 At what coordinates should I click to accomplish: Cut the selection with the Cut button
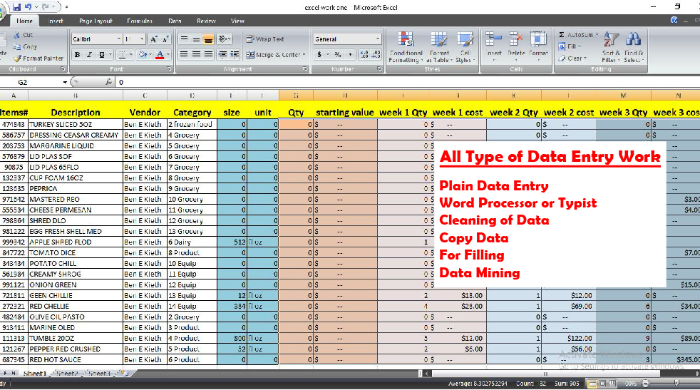(23, 35)
